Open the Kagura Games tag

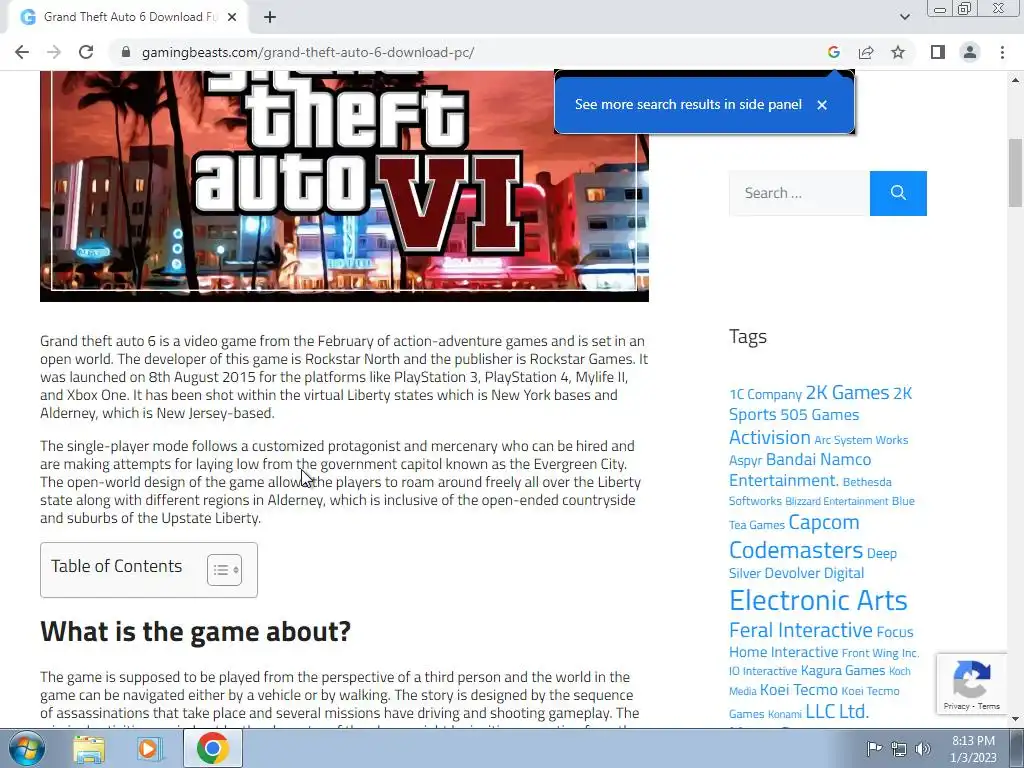(x=842, y=671)
